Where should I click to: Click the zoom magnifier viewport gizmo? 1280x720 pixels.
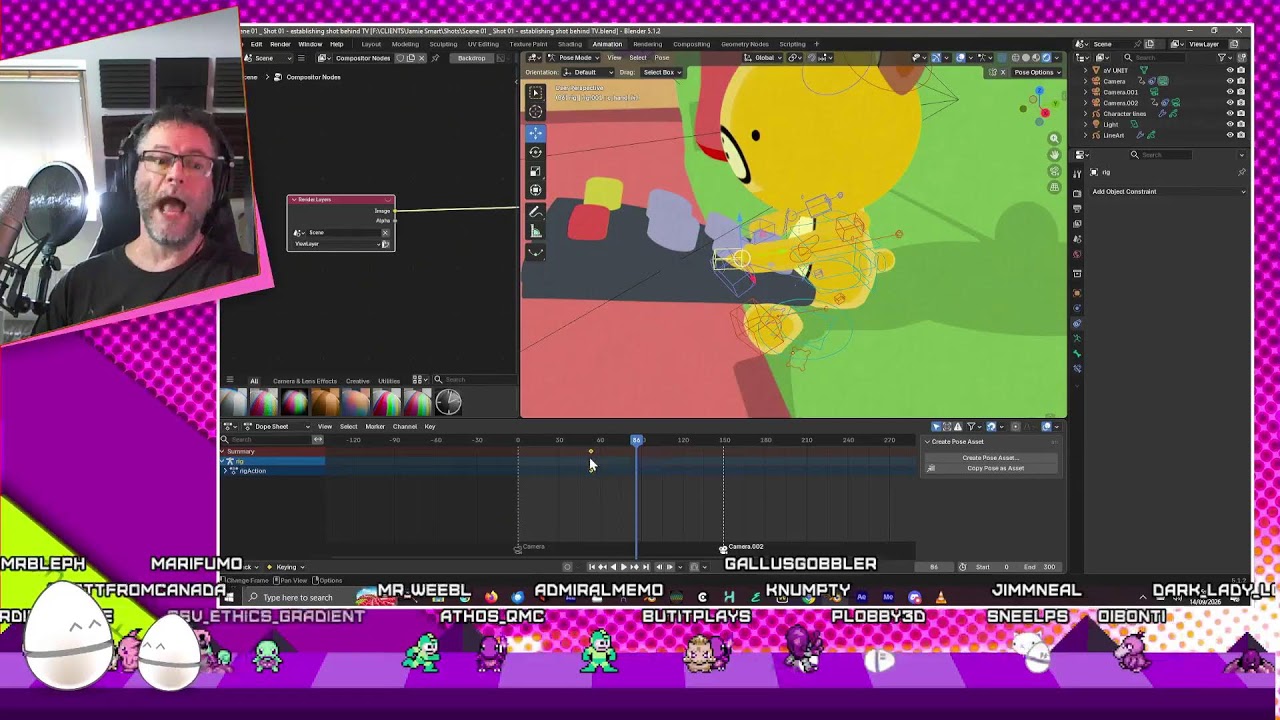[1054, 139]
